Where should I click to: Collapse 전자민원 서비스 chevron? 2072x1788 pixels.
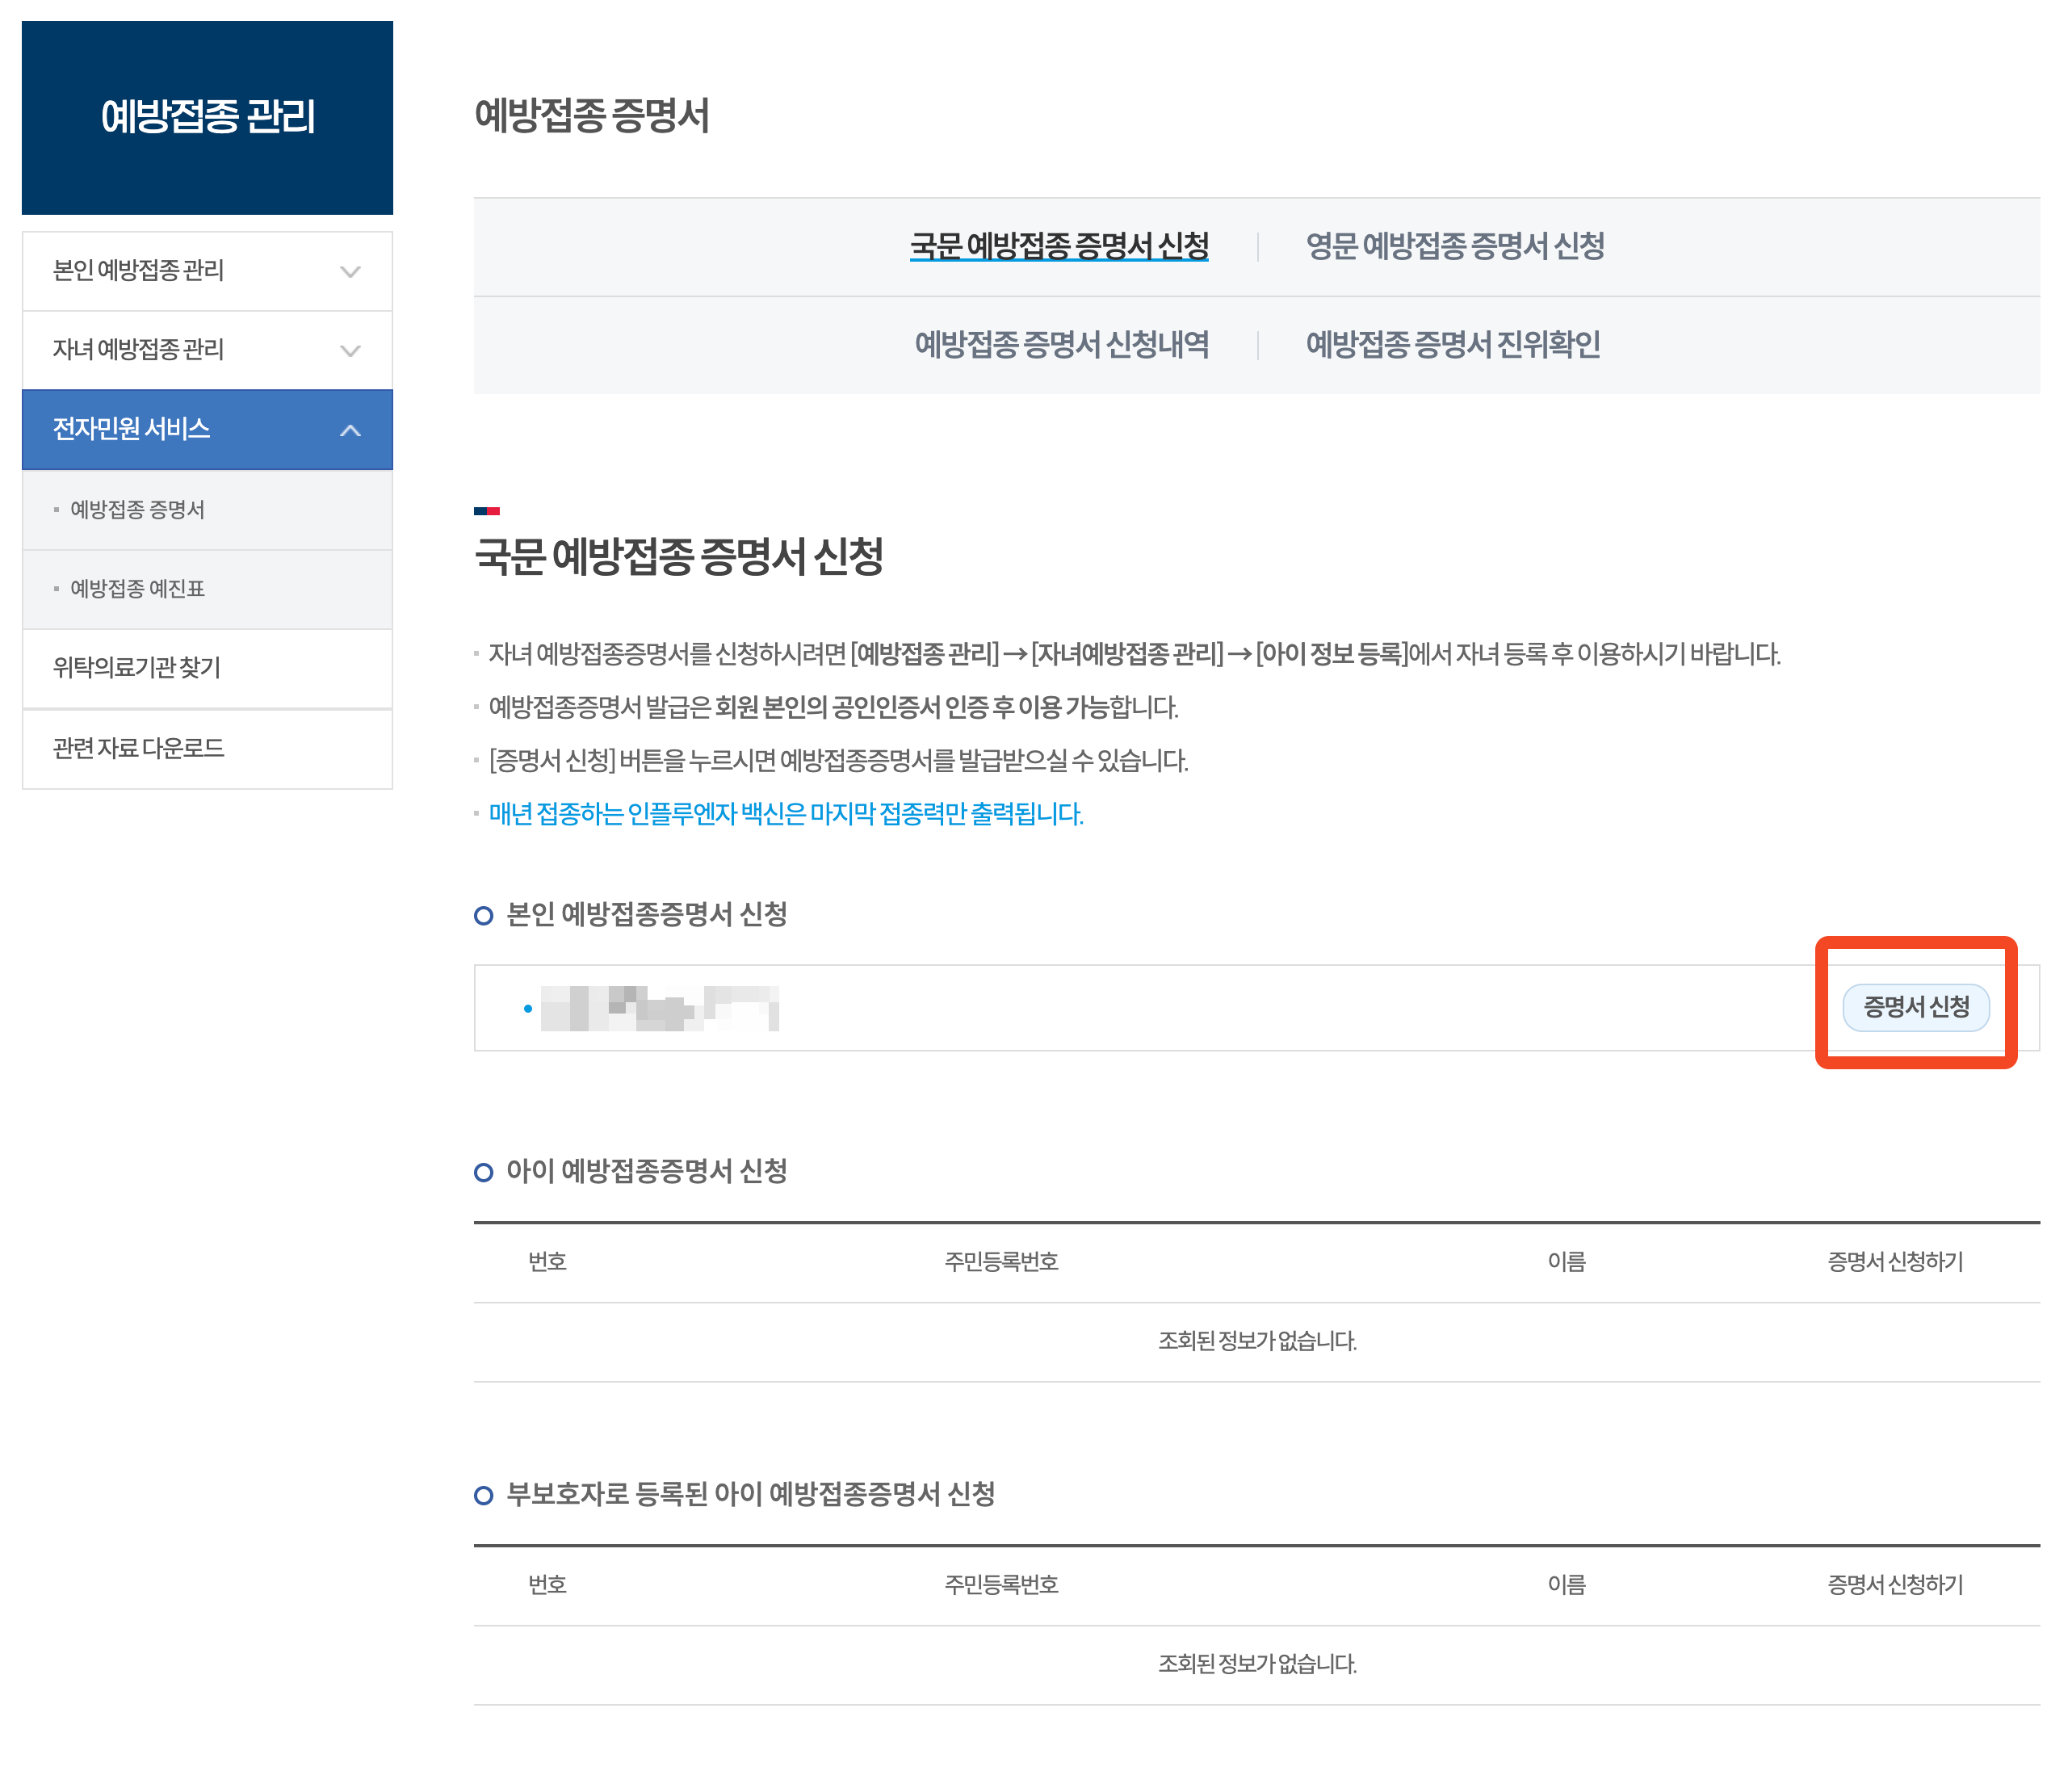350,430
